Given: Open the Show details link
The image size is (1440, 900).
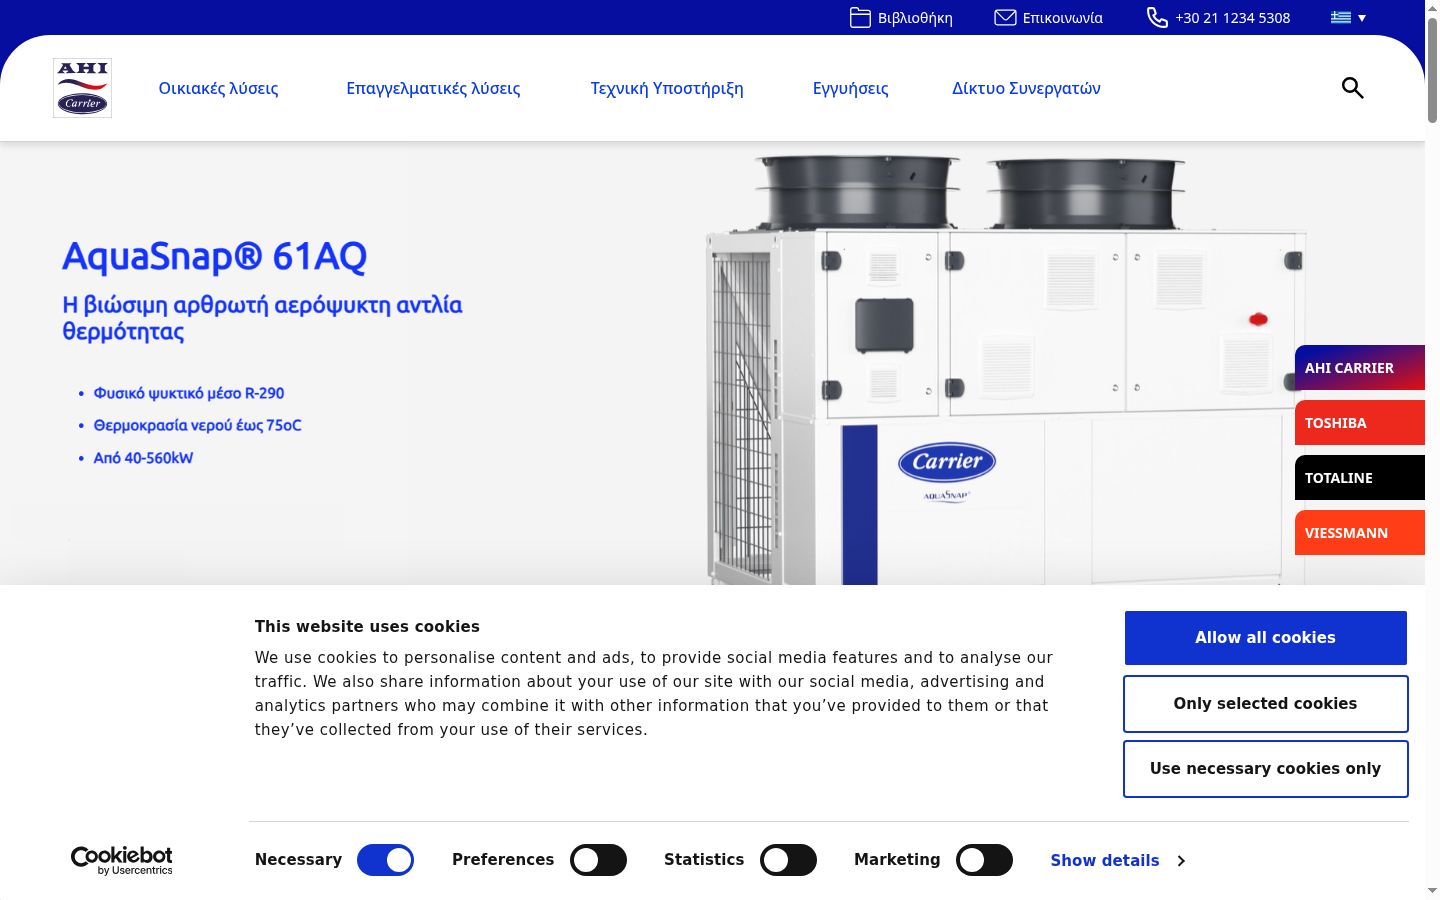Looking at the screenshot, I should [x=1105, y=860].
